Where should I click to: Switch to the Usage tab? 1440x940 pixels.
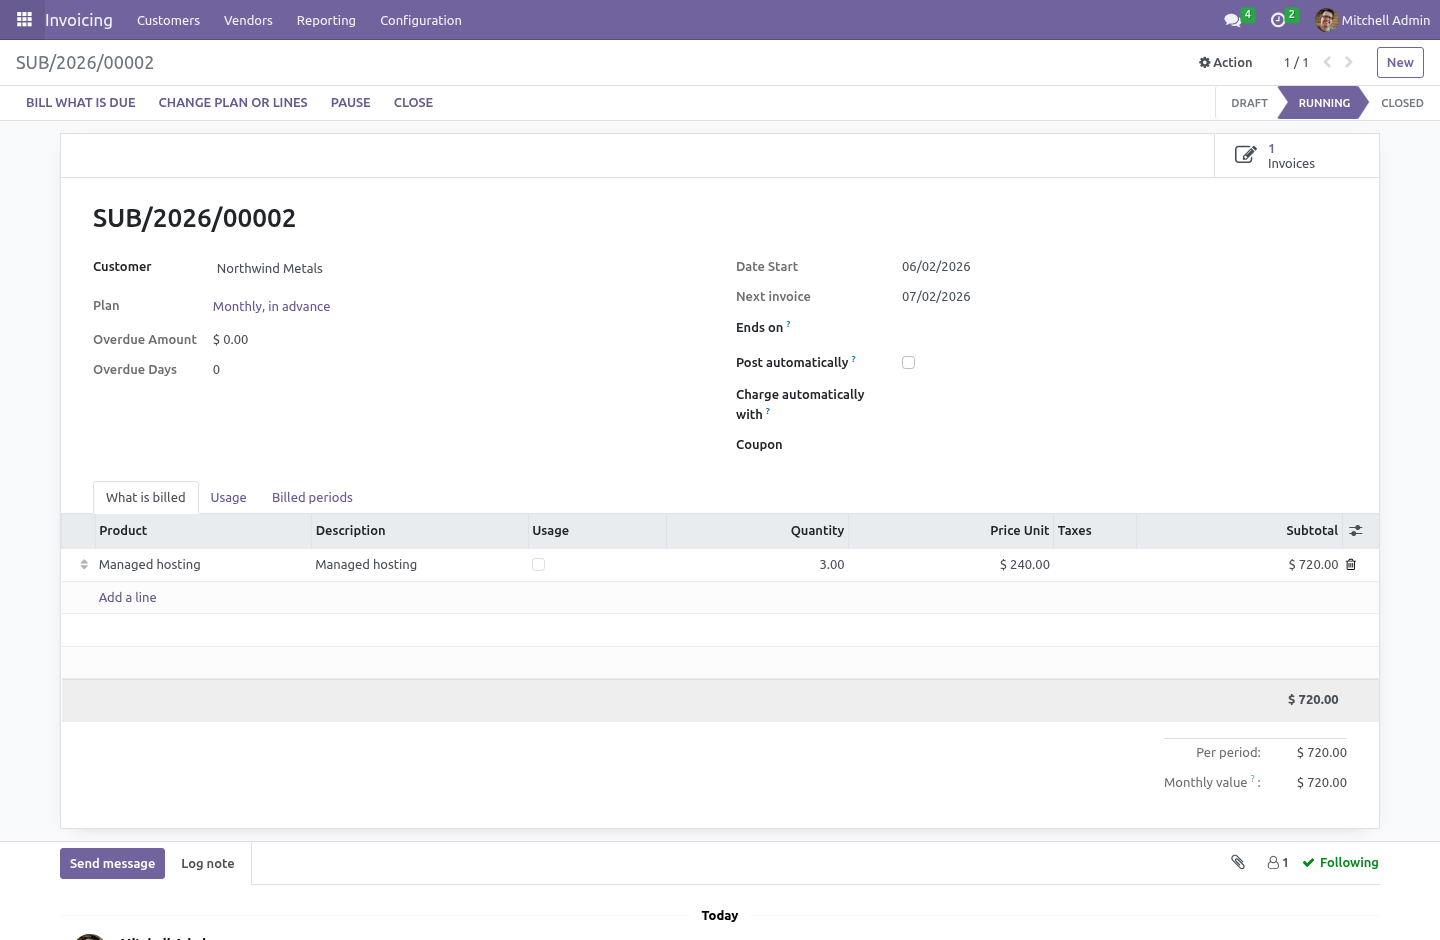click(x=228, y=497)
